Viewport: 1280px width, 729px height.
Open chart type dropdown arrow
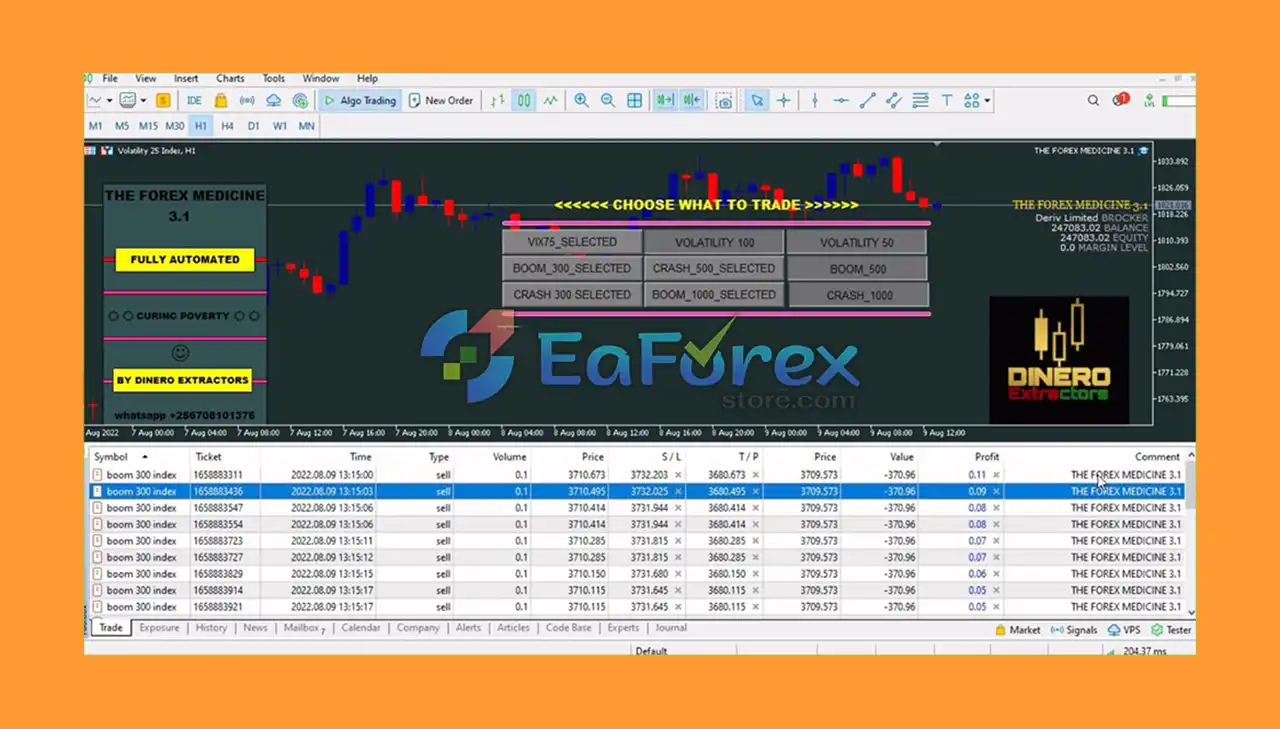click(108, 100)
